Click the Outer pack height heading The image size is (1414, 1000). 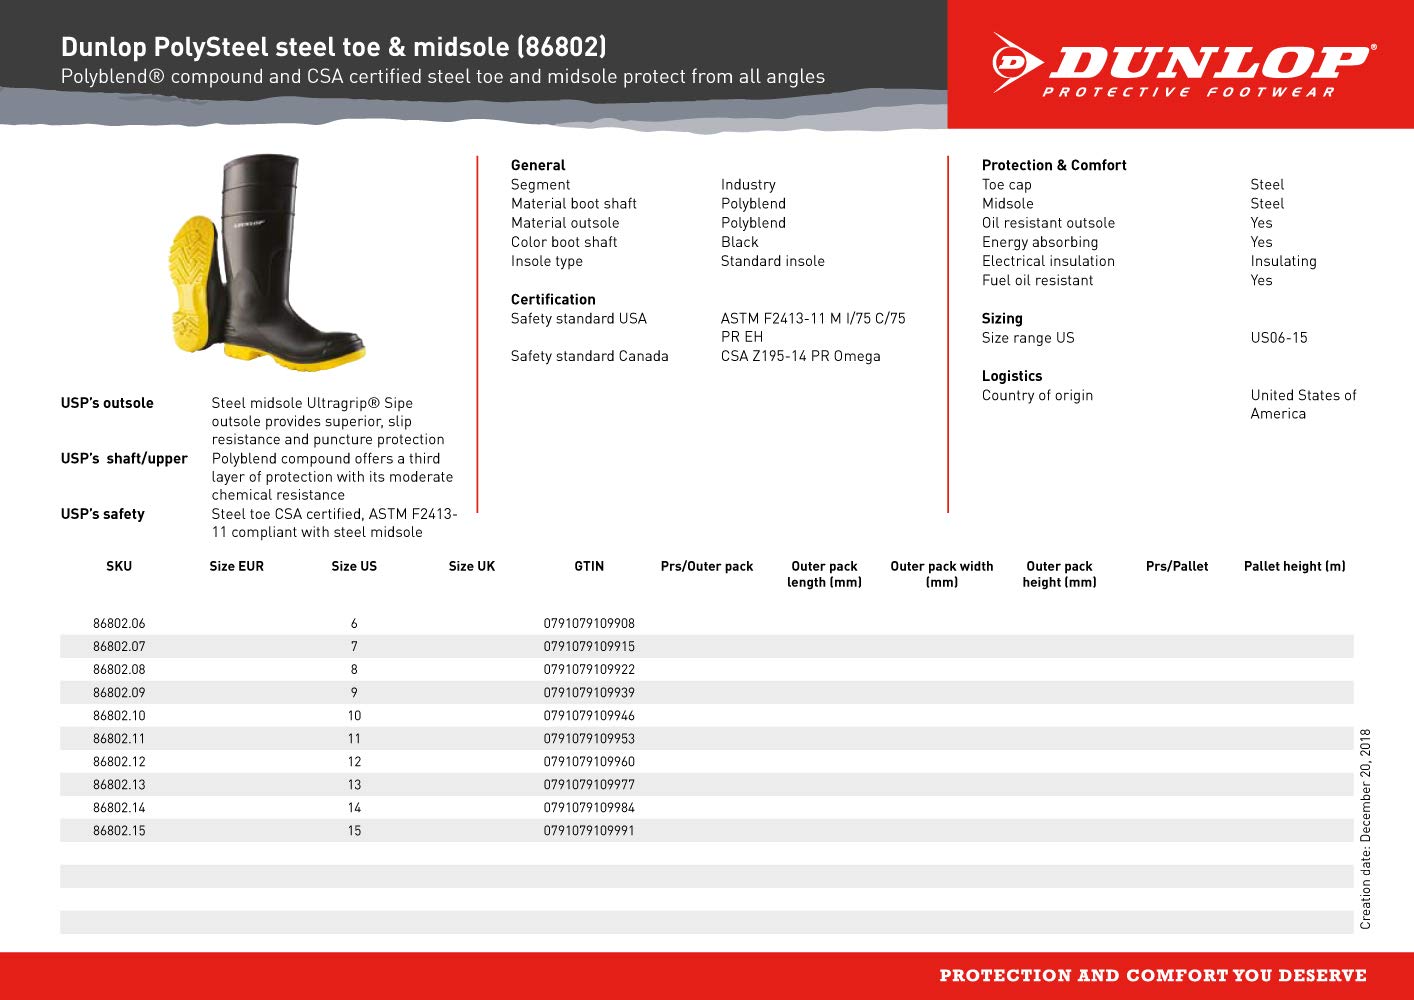click(1059, 574)
